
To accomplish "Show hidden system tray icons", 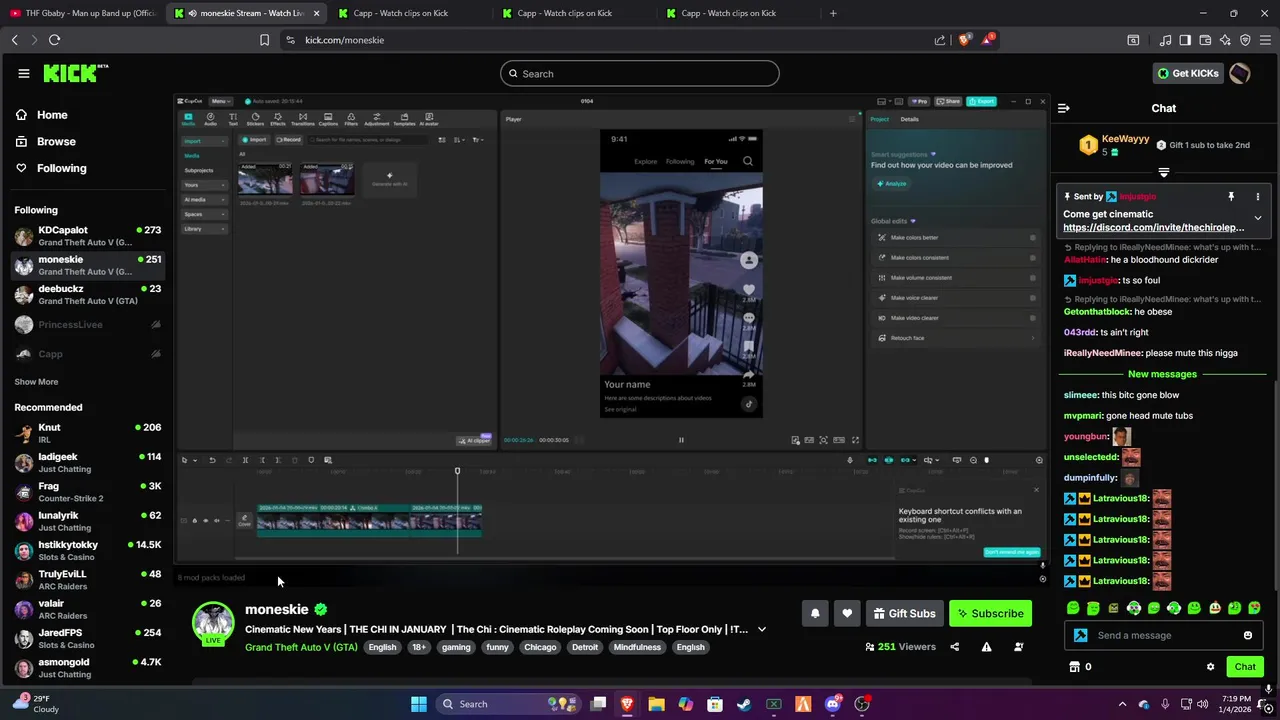I will pyautogui.click(x=1122, y=704).
